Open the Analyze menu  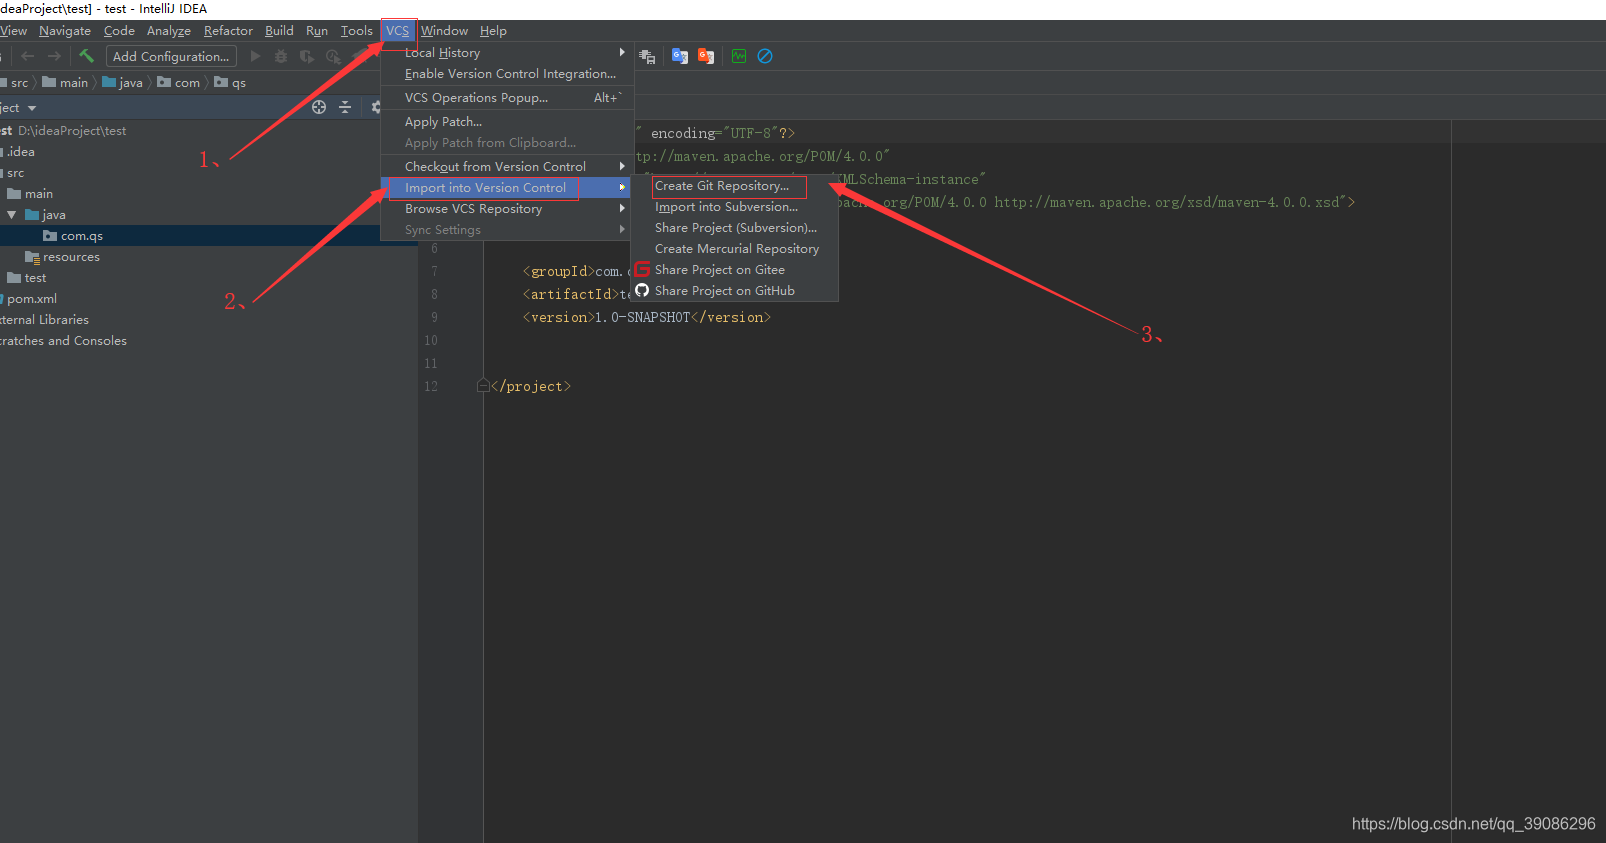[x=169, y=31]
